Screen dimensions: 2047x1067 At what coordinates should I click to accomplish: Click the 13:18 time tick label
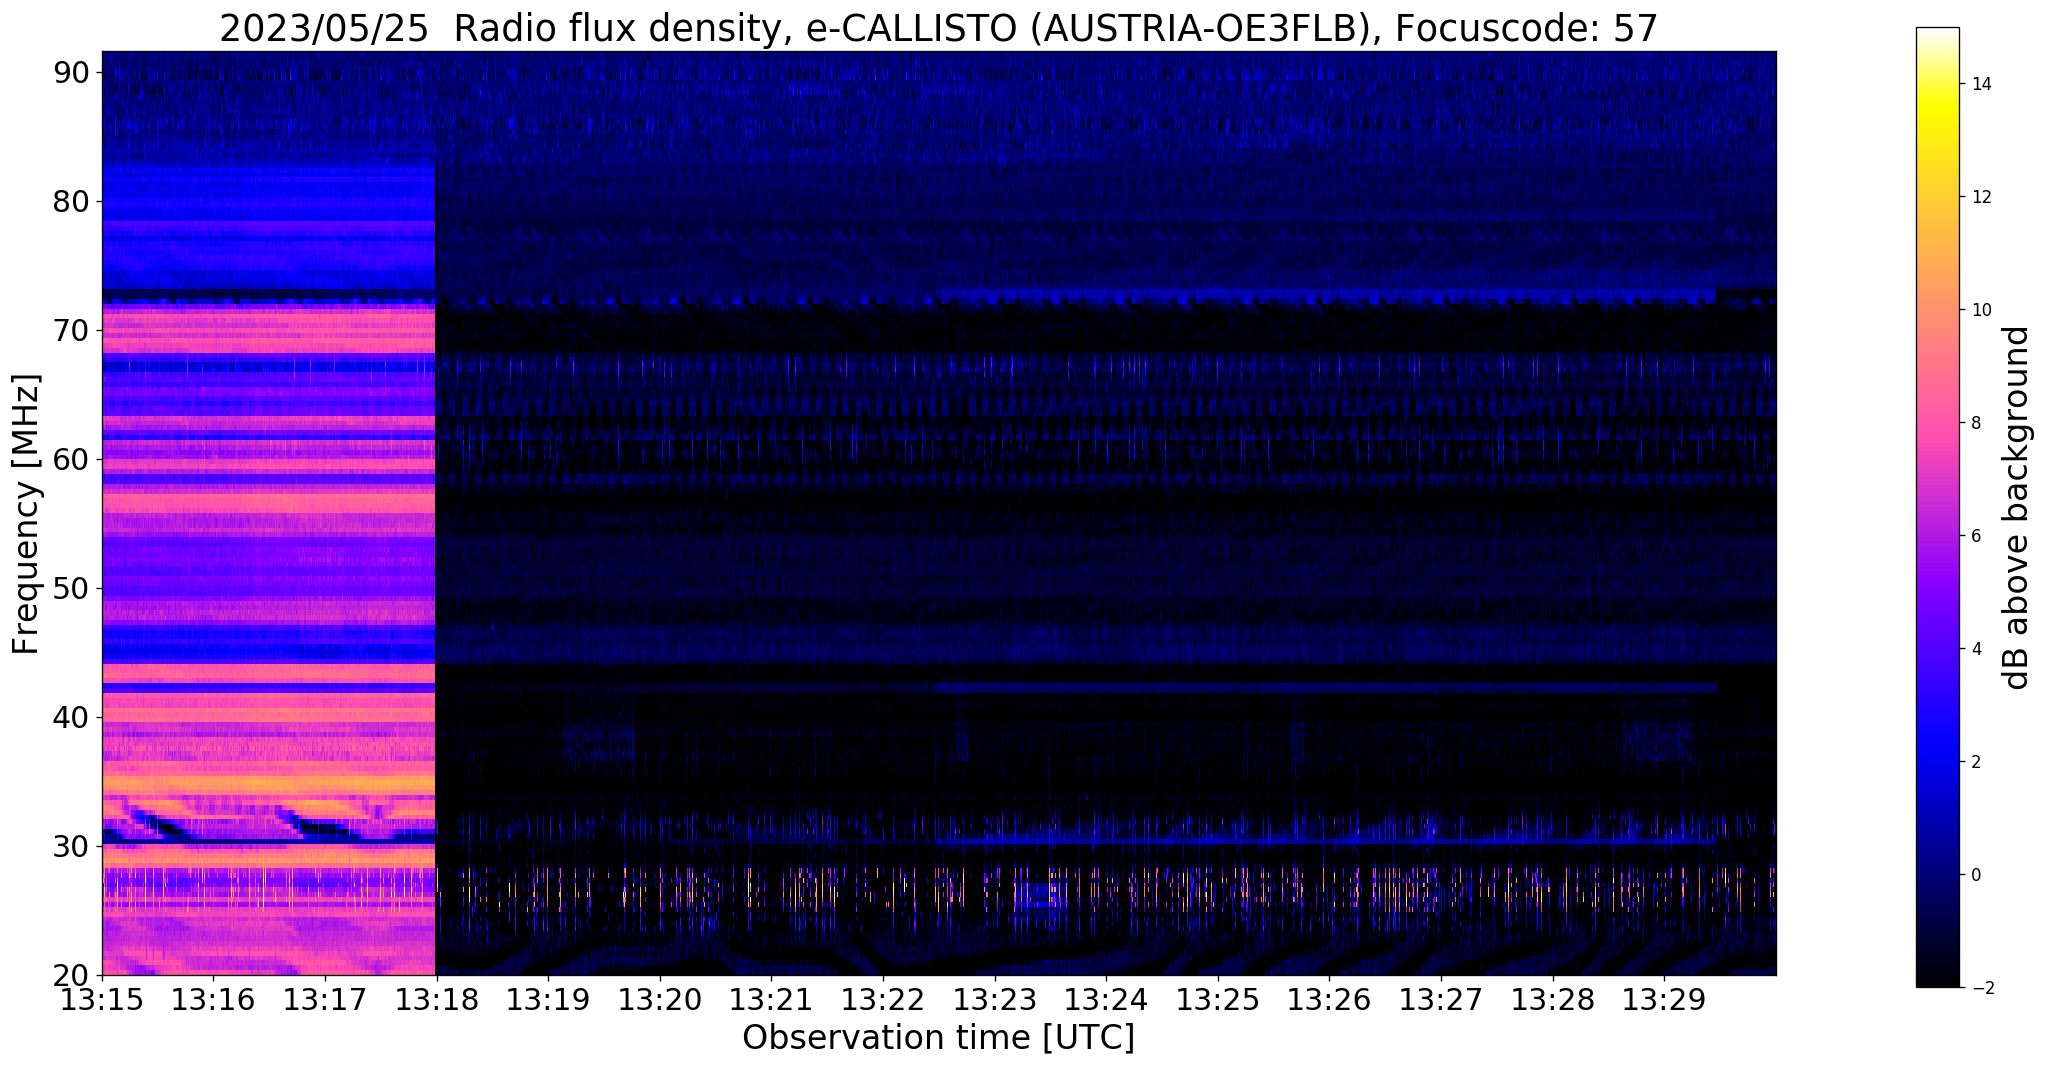coord(436,1000)
